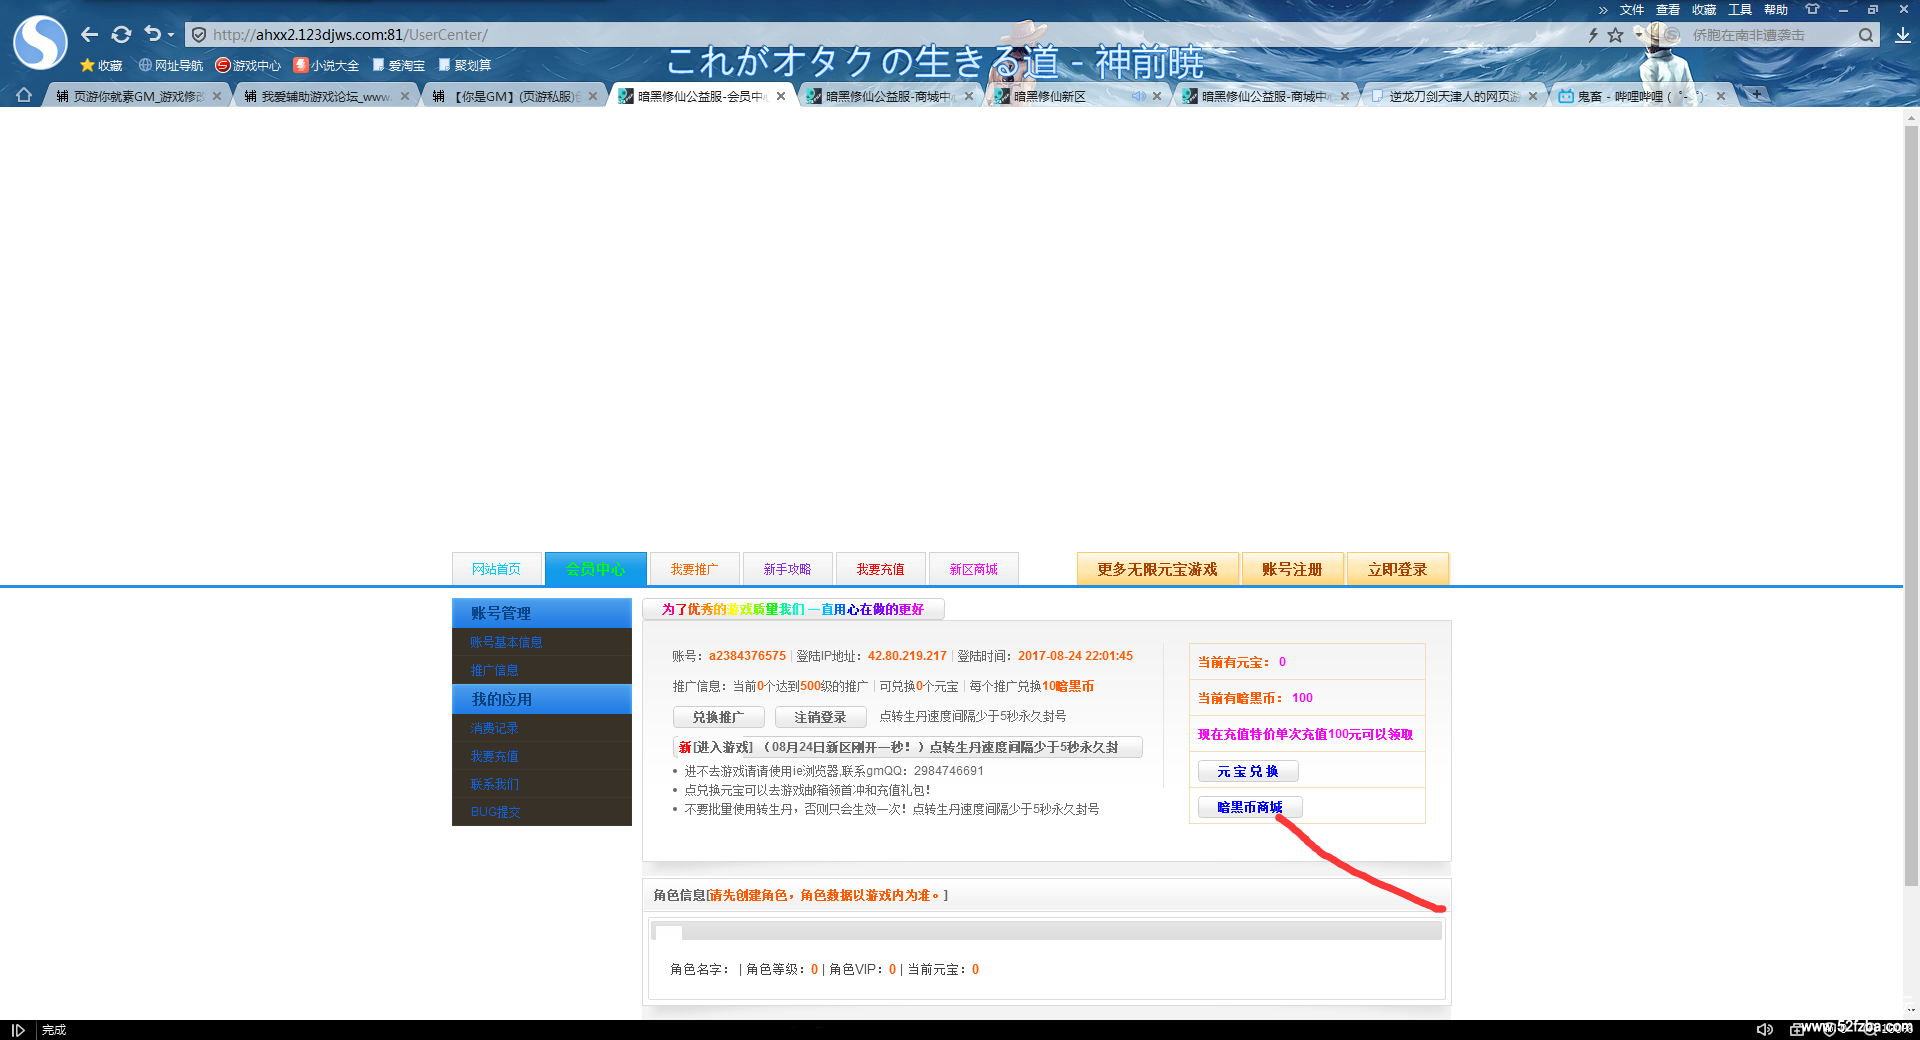Image resolution: width=1920 pixels, height=1040 pixels.
Task: Click the 收藏 favorites star bookmark
Action: pos(101,65)
